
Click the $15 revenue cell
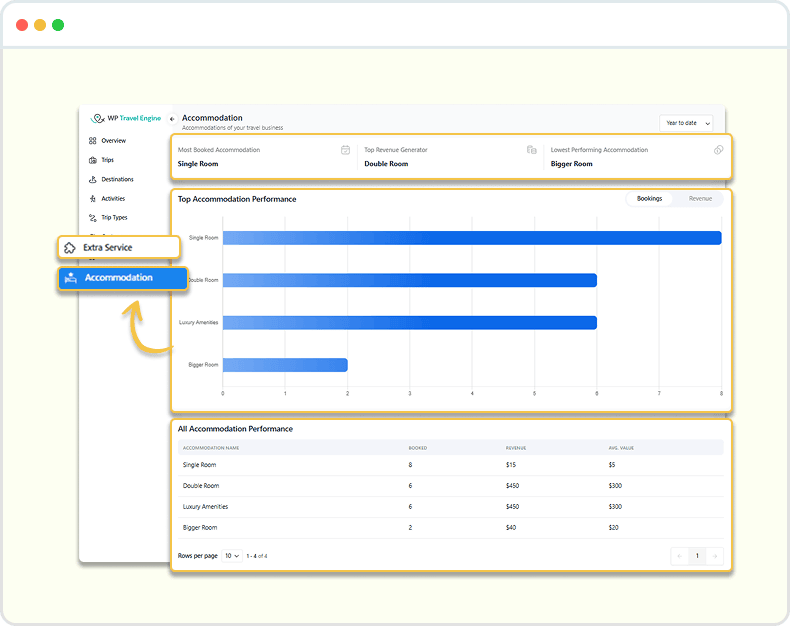pyautogui.click(x=511, y=465)
